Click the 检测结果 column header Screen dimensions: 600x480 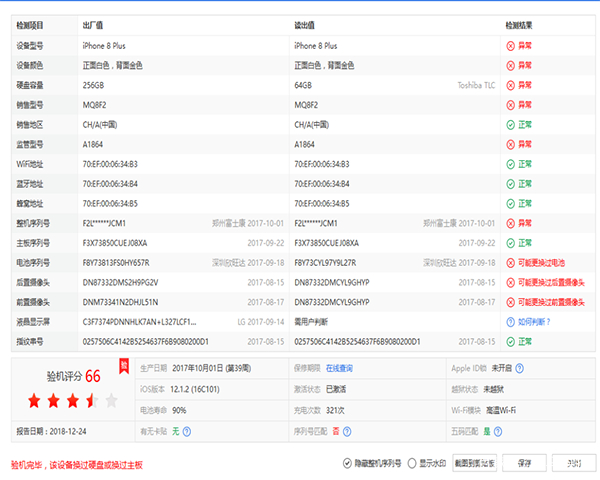pos(519,25)
